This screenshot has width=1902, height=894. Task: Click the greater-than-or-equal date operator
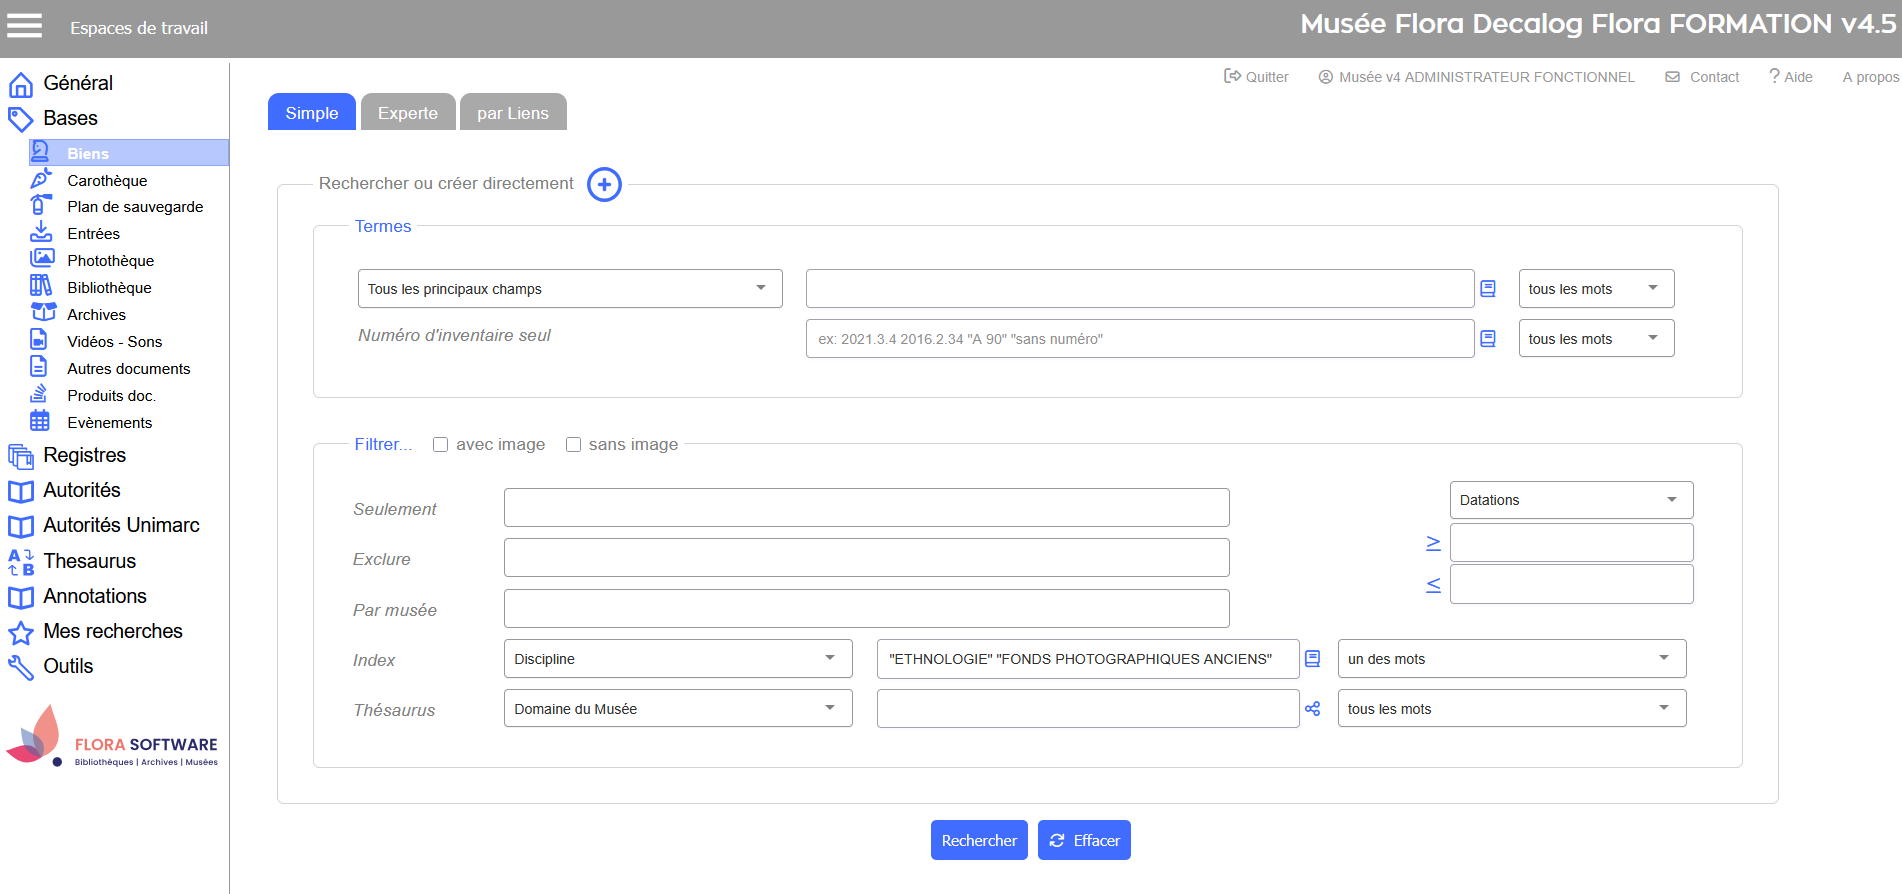(1433, 543)
